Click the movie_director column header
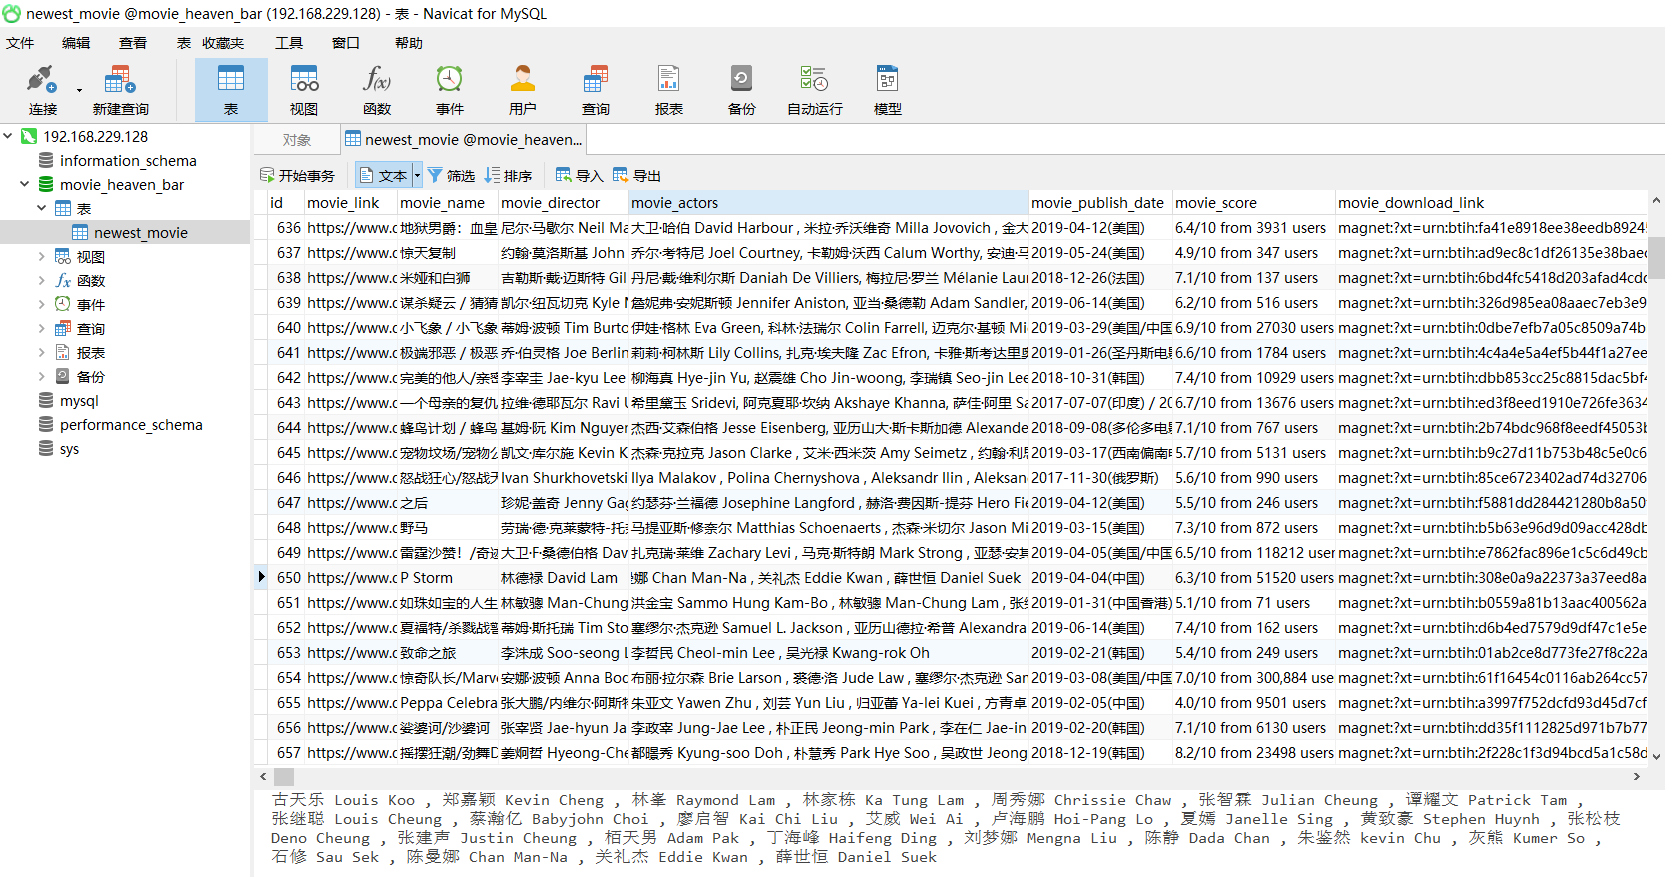This screenshot has height=877, width=1665. (x=563, y=203)
